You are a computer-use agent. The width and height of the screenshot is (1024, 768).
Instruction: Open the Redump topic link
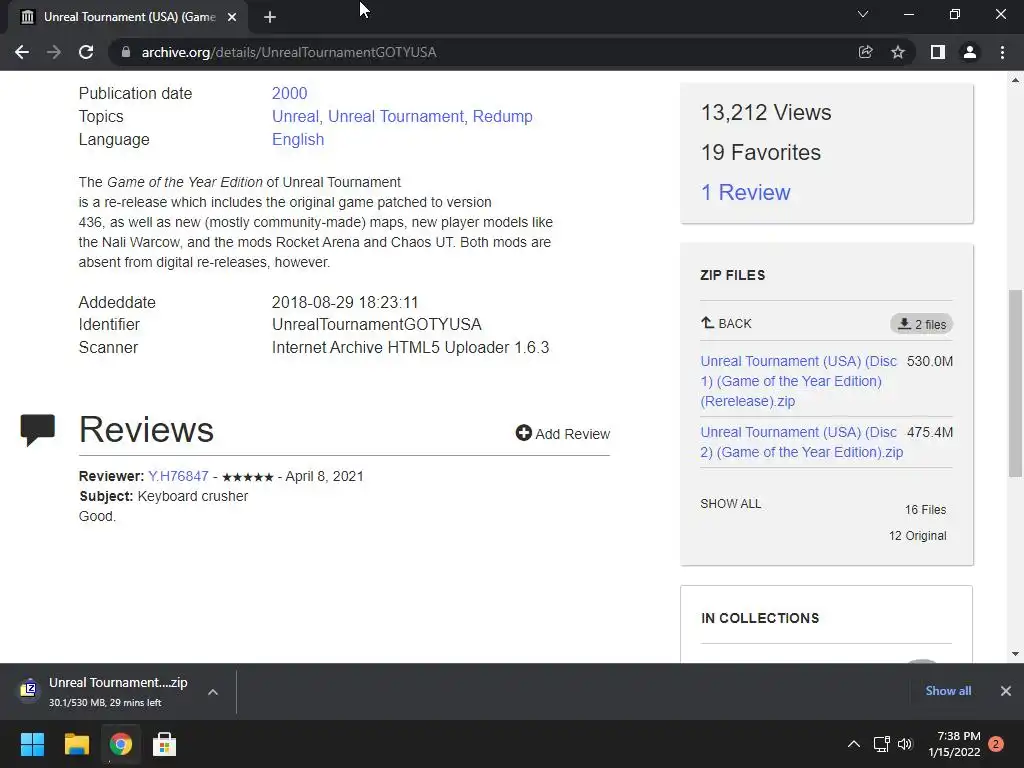[x=502, y=116]
